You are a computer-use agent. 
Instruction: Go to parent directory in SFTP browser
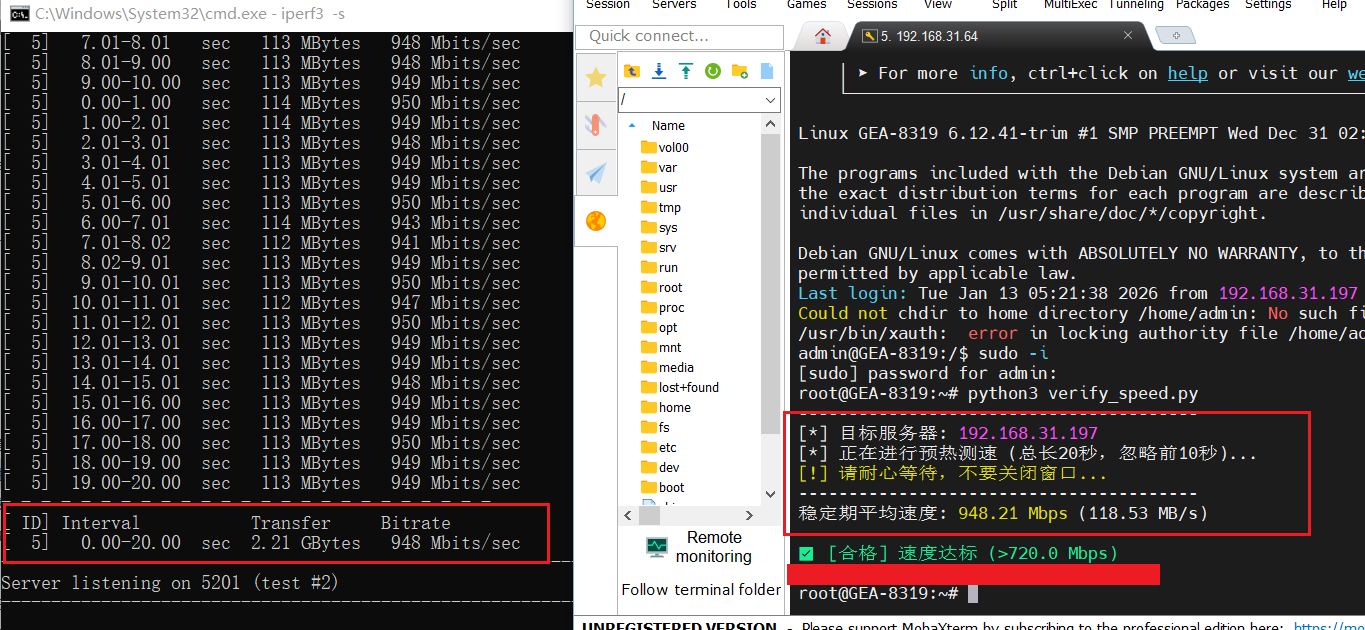632,71
